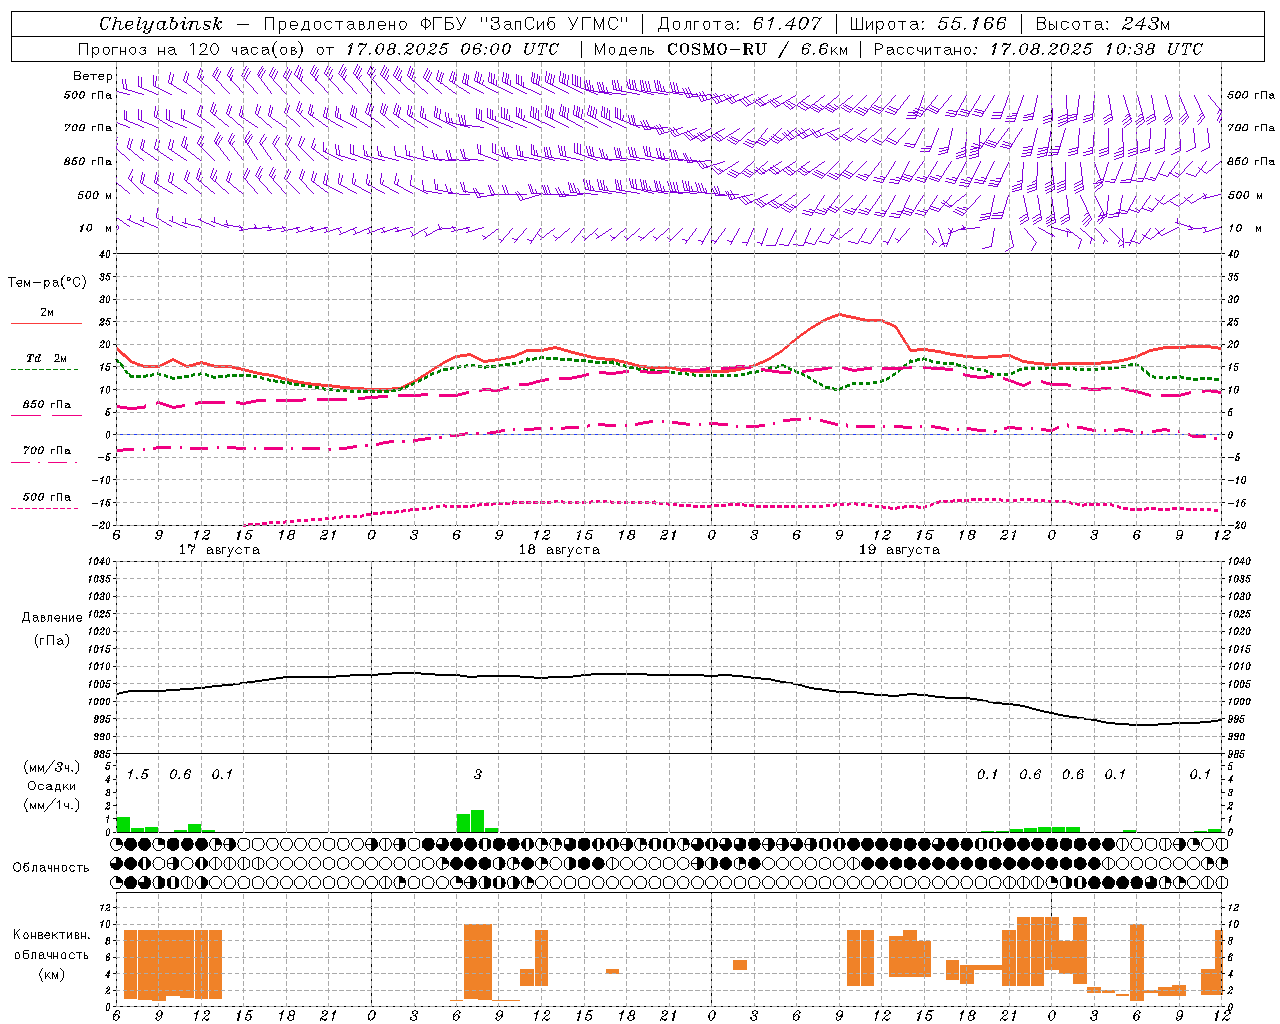
Task: Click the 'Тем-ра(°C)' temperature panel label
Action: point(47,283)
